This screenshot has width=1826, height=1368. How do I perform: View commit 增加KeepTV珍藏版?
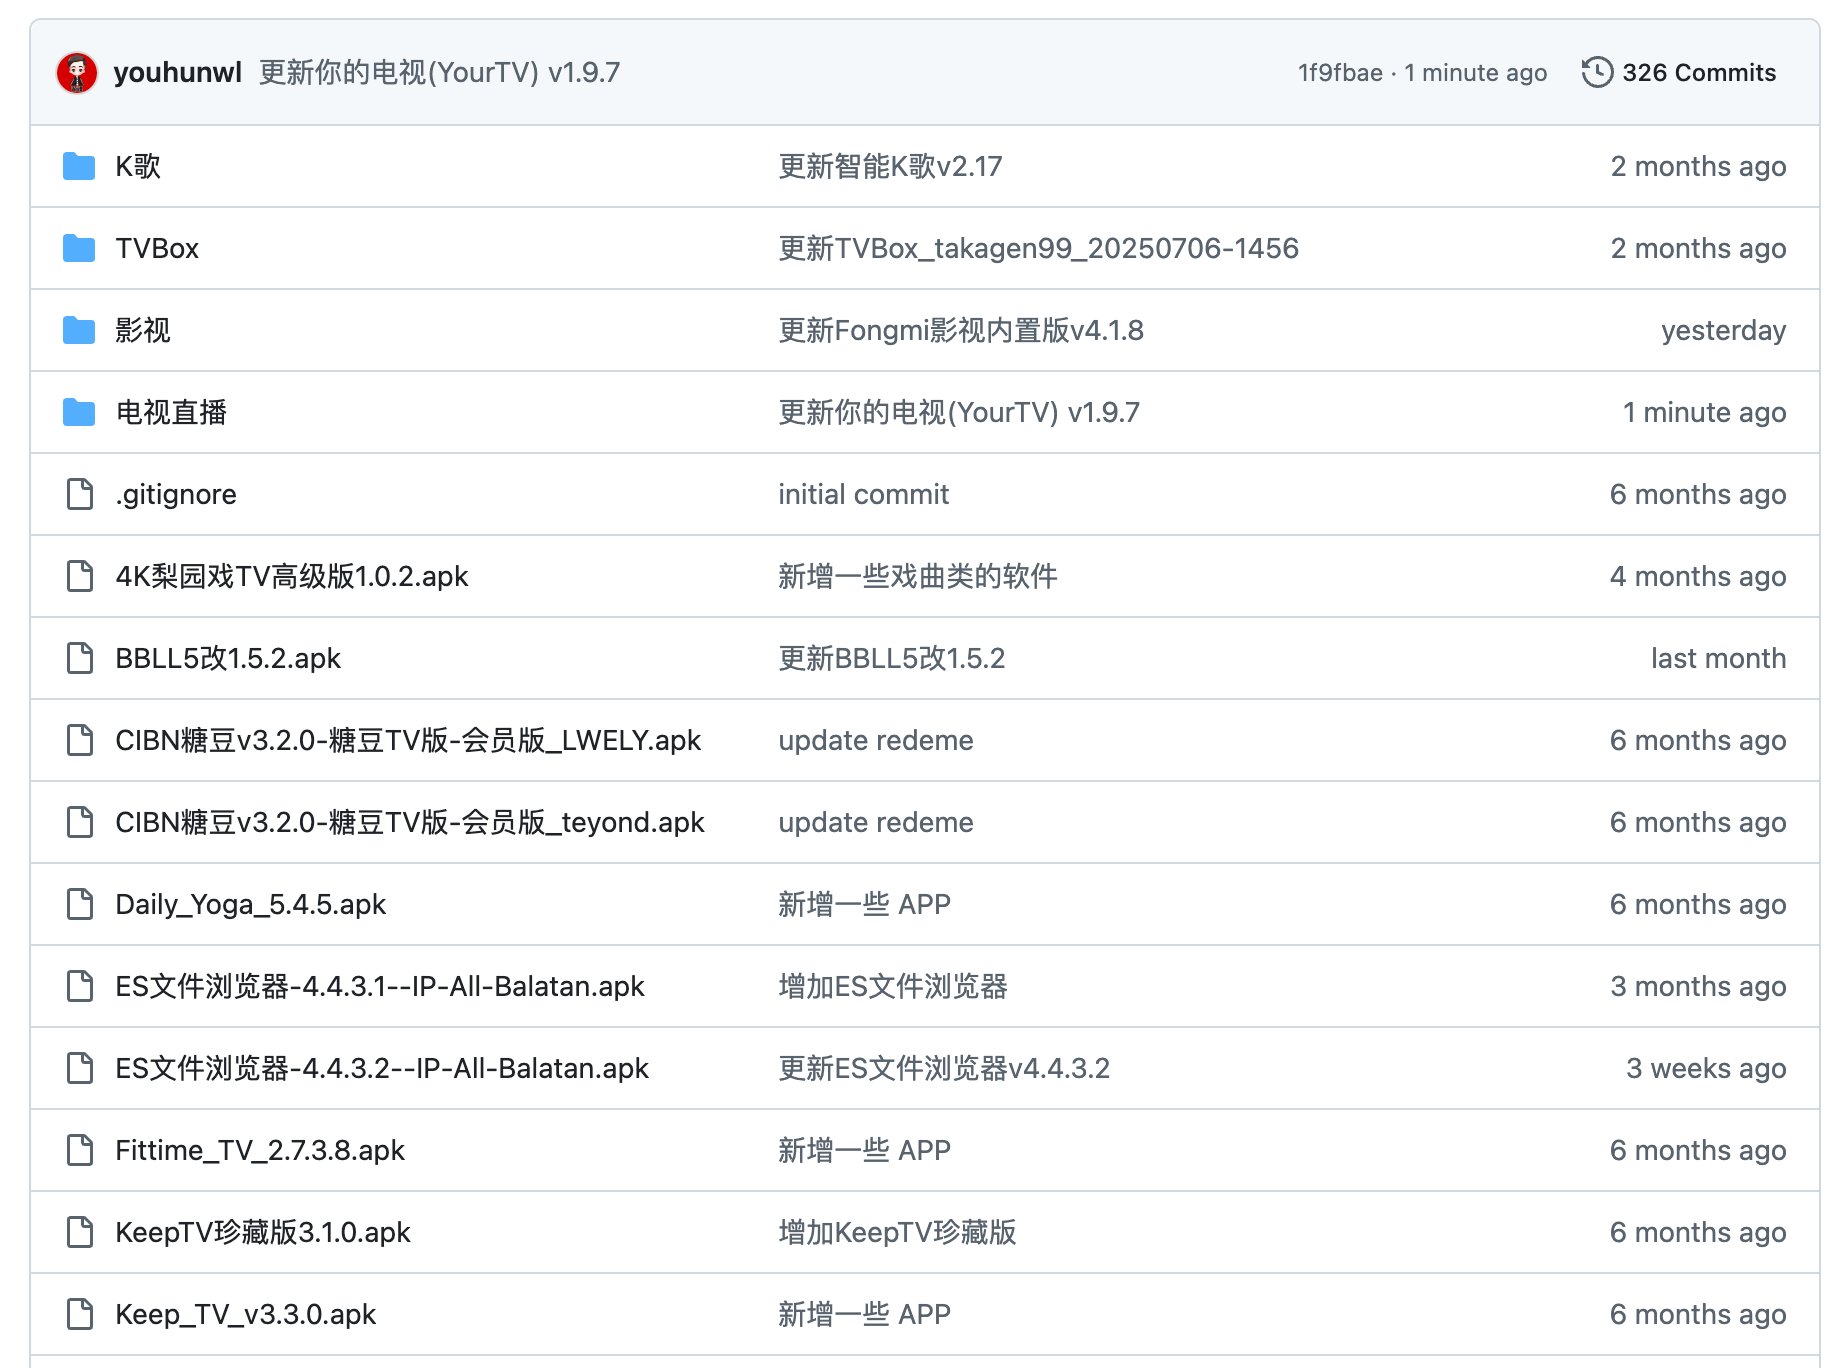point(897,1232)
